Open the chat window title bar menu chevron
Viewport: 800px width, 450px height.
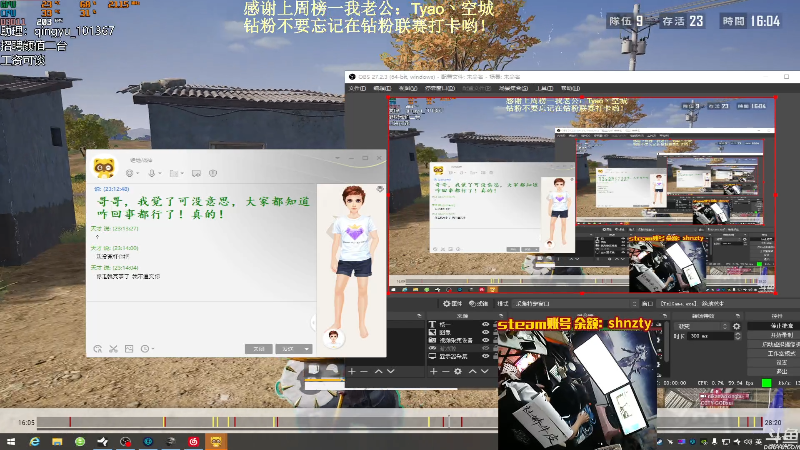coord(337,158)
